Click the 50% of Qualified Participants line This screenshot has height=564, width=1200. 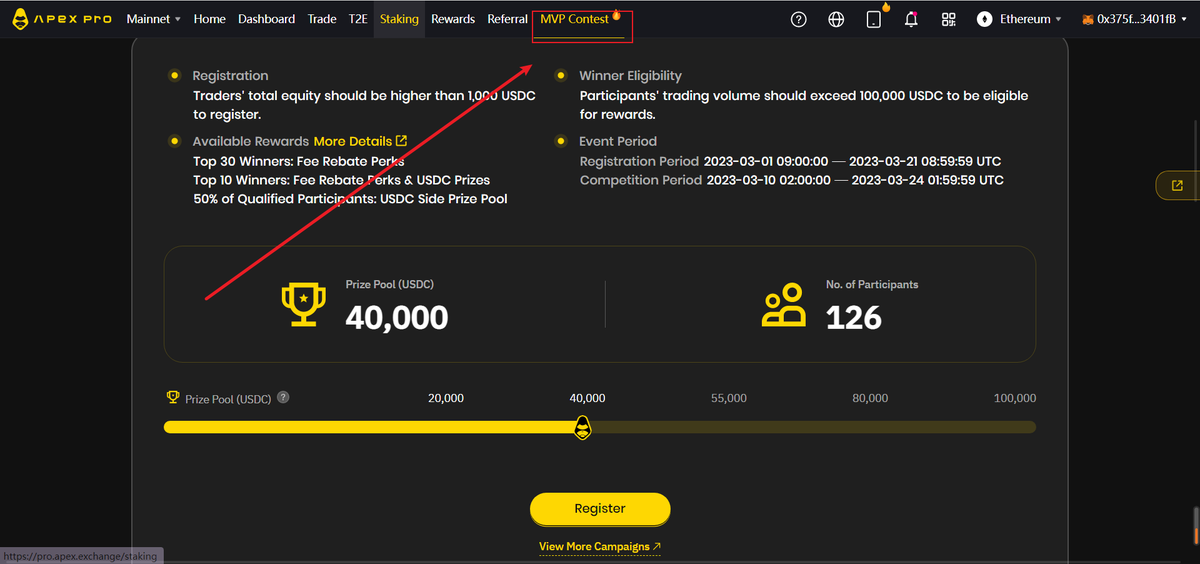(350, 199)
